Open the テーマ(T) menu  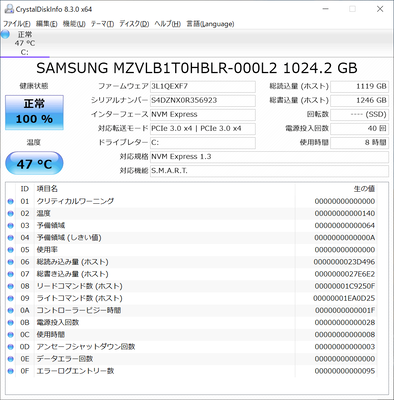click(x=102, y=24)
